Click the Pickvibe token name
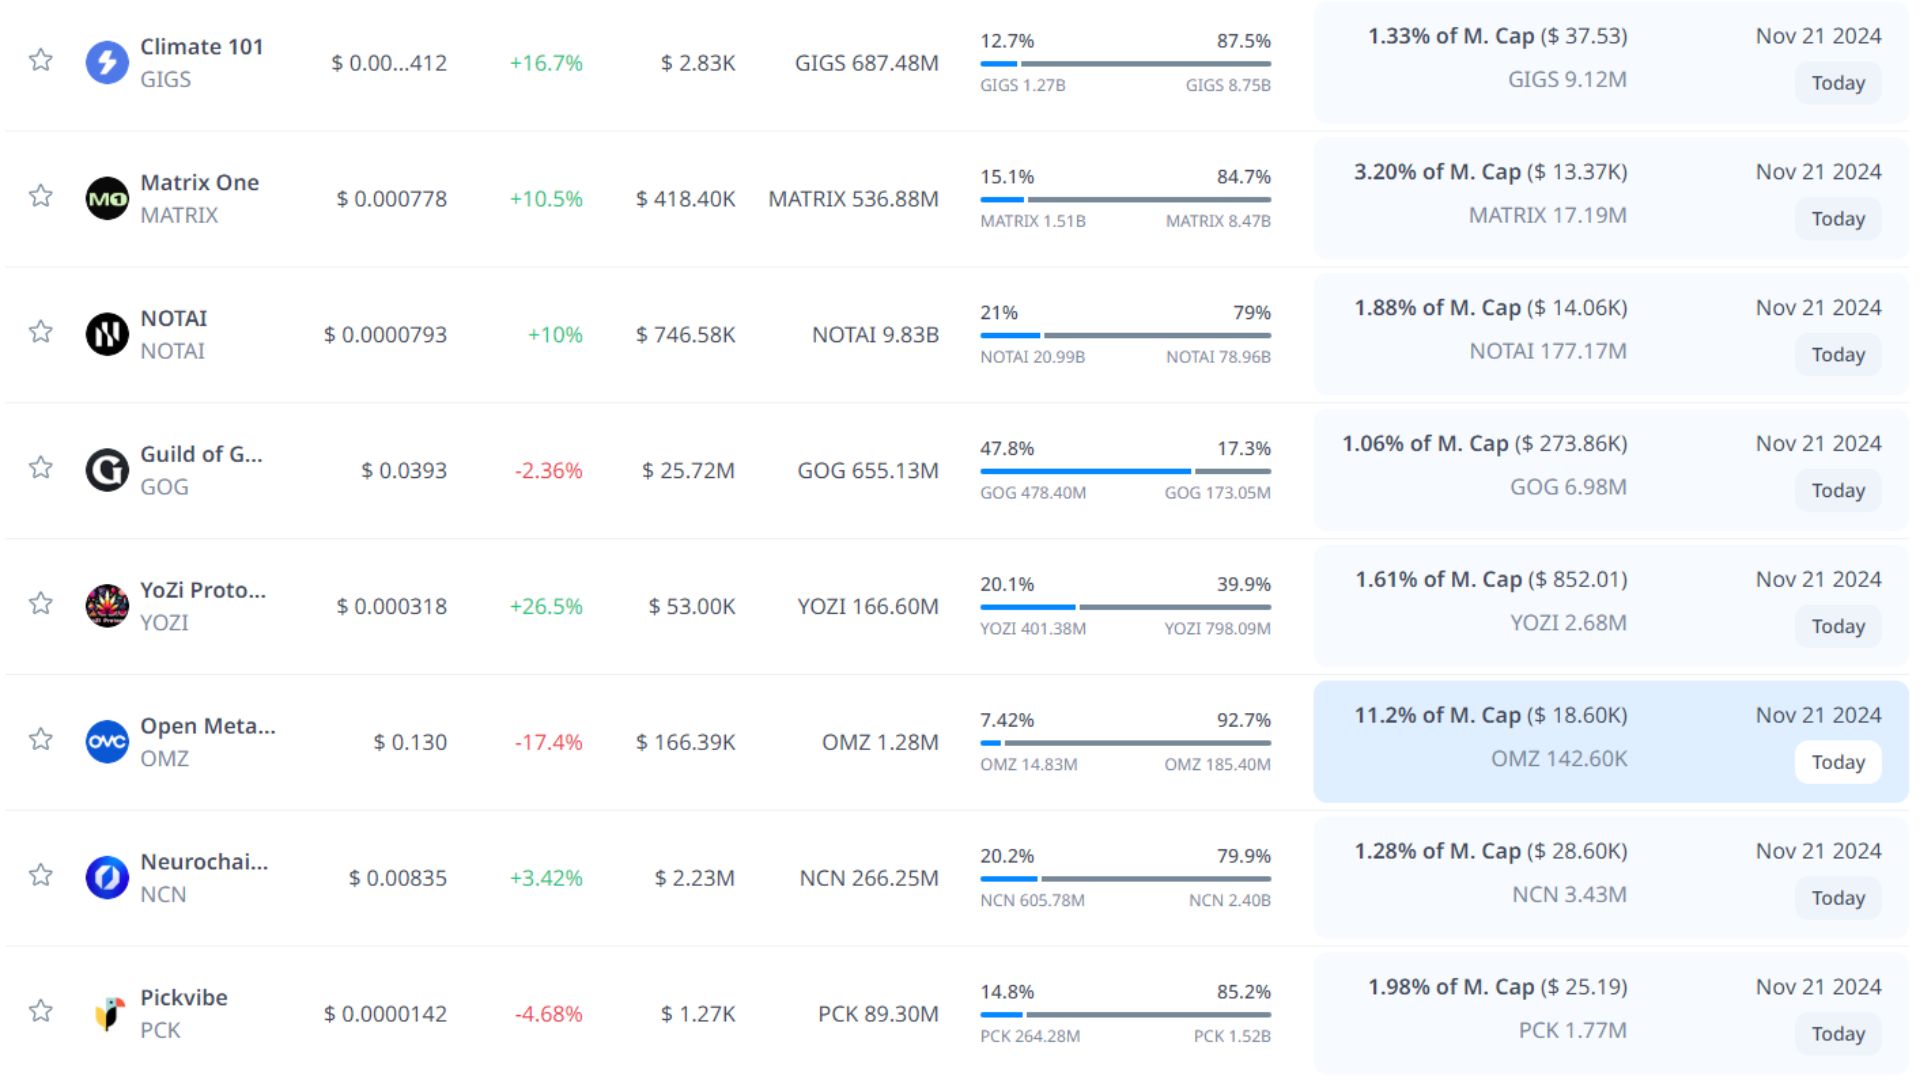The height and width of the screenshot is (1080, 1920). point(184,998)
